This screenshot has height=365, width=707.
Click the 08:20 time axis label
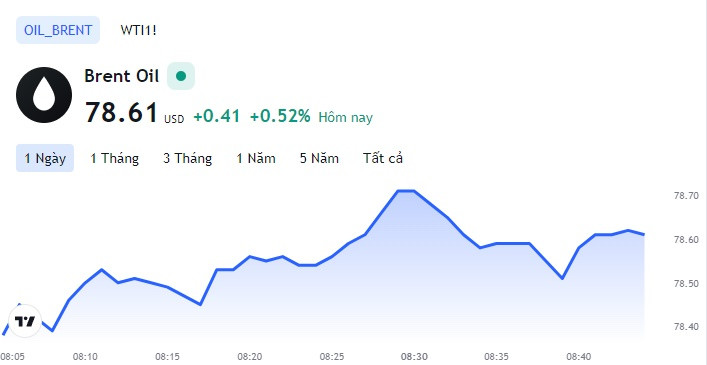[x=249, y=356]
